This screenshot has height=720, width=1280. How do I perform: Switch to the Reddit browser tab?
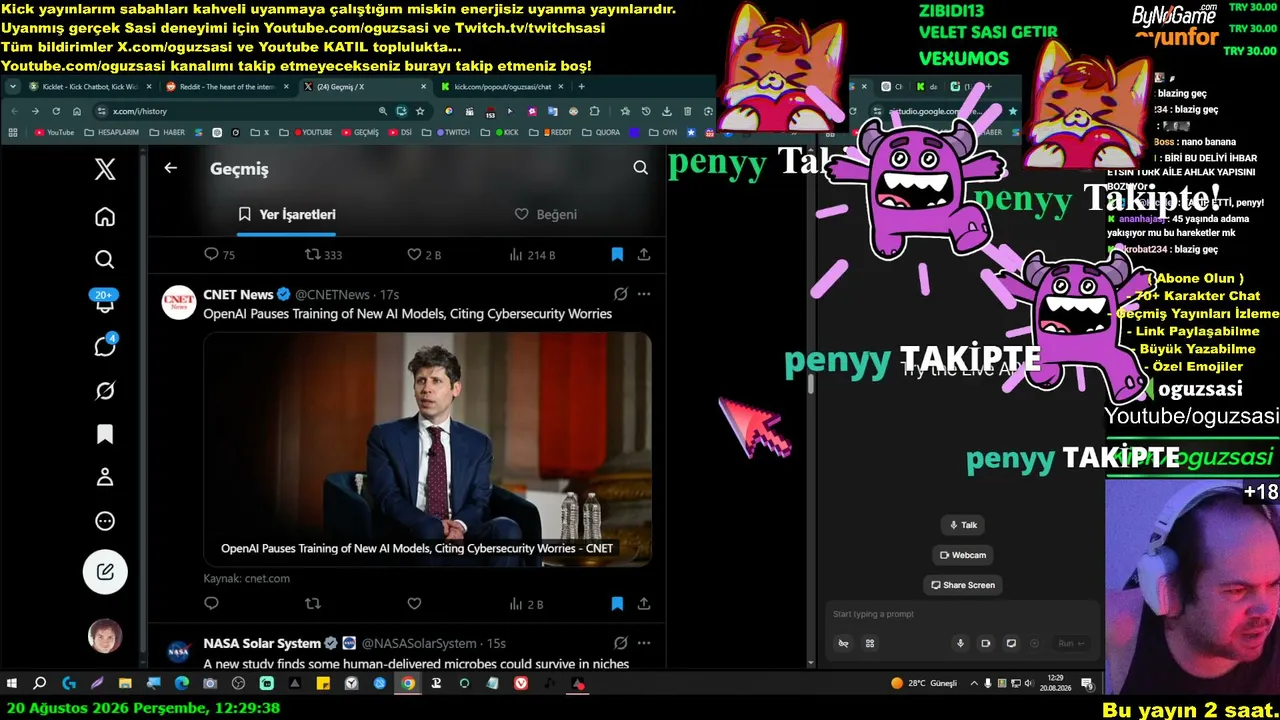point(225,87)
